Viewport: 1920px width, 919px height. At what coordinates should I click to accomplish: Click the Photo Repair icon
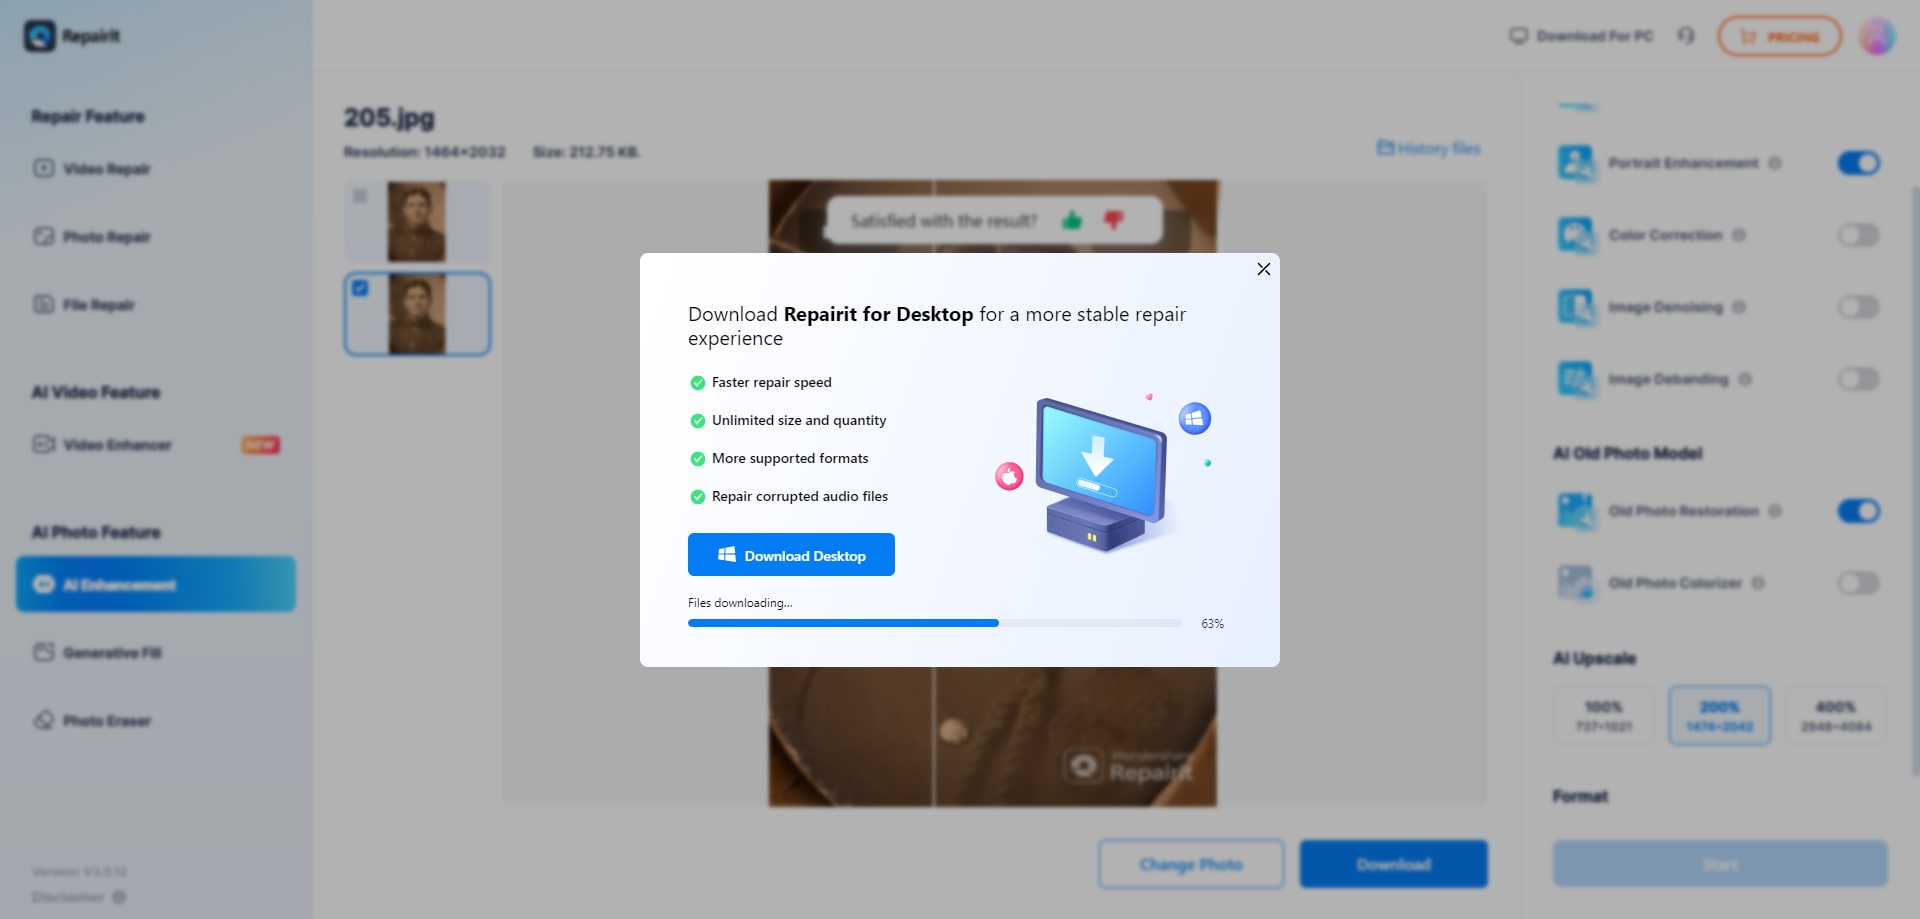click(43, 236)
